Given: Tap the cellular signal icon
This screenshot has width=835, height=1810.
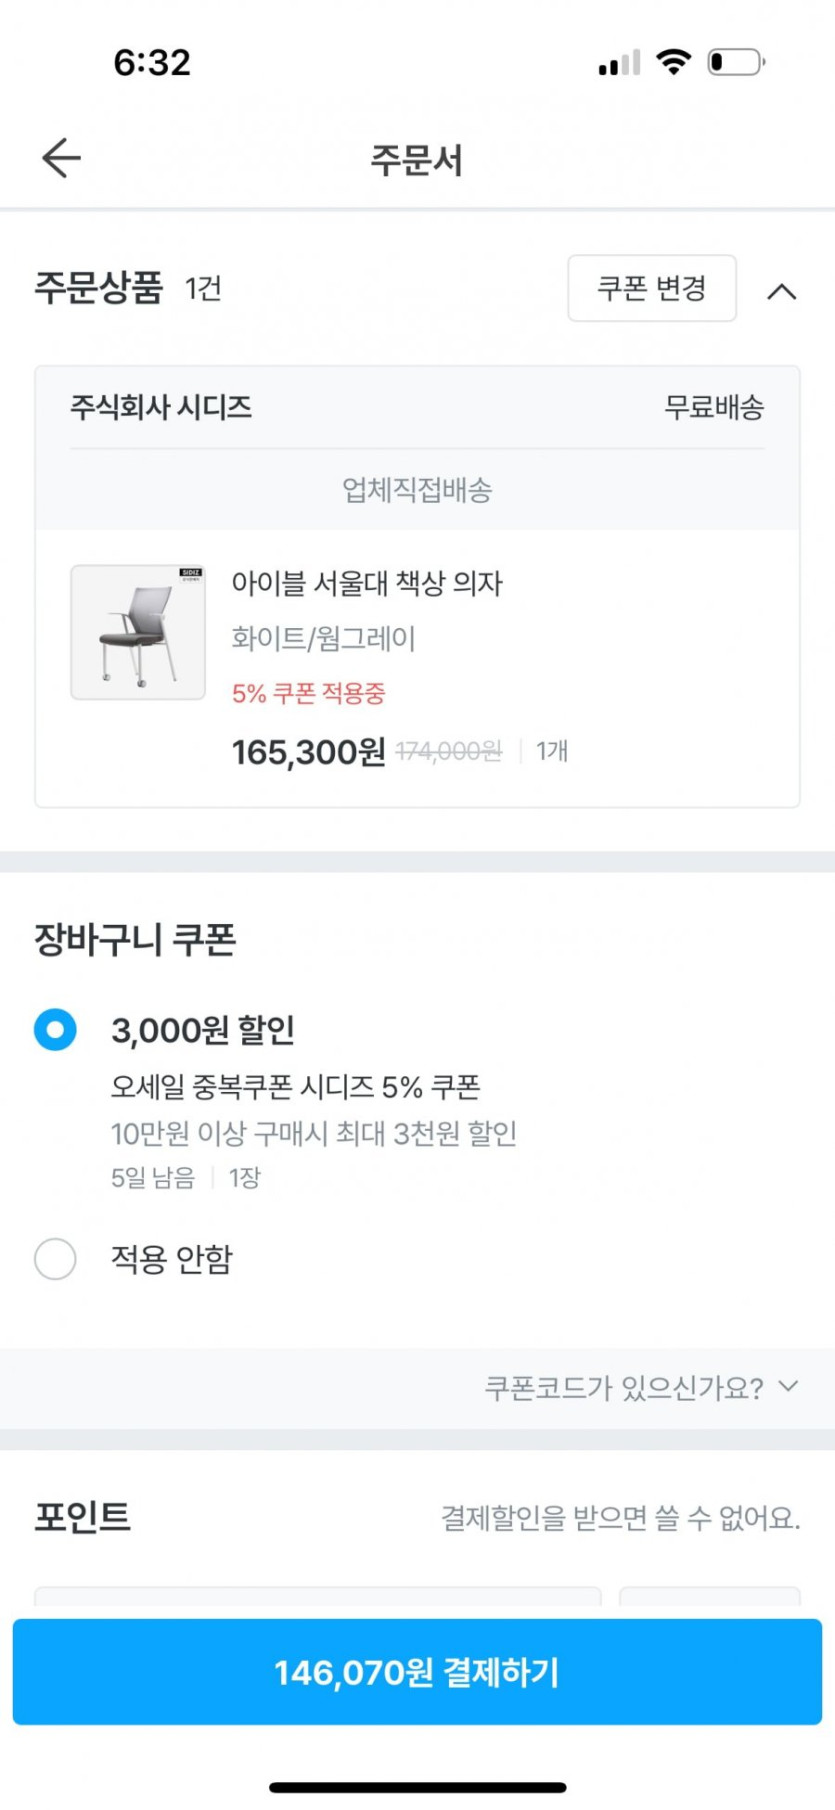Looking at the screenshot, I should 619,63.
